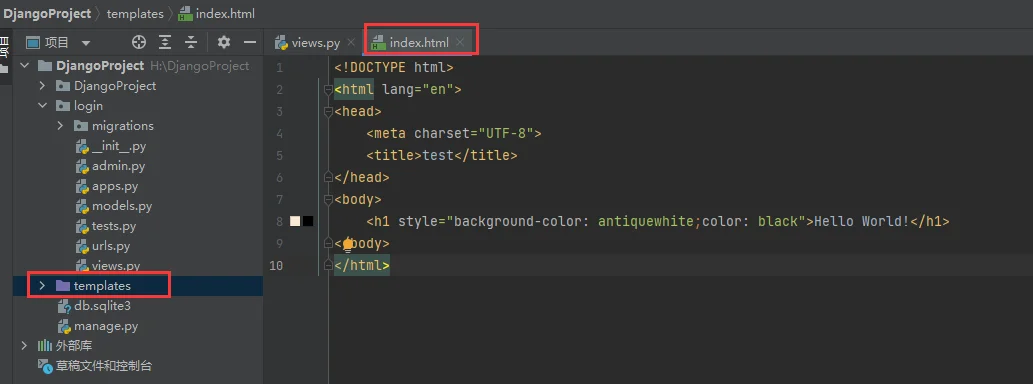The width and height of the screenshot is (1033, 384).
Task: Hide the project panel with minus icon
Action: coord(250,43)
